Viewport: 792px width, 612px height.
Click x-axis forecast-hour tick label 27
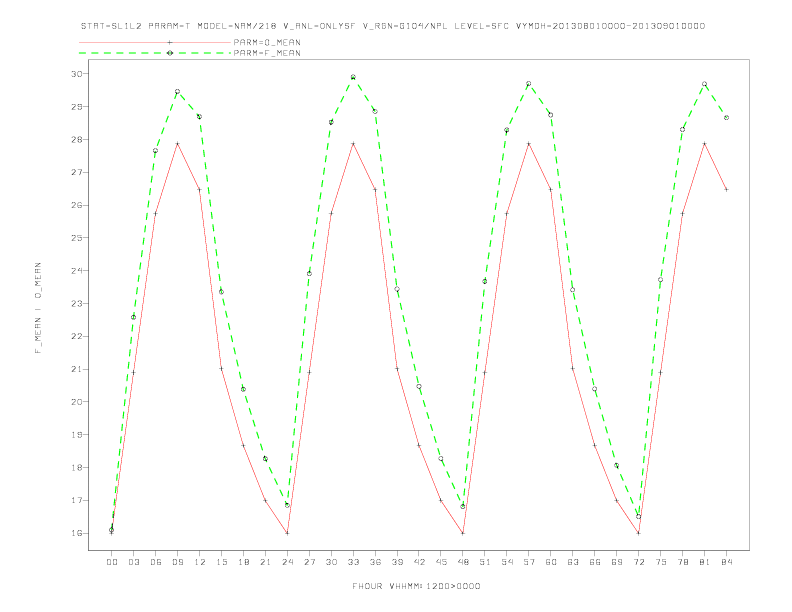coord(309,562)
